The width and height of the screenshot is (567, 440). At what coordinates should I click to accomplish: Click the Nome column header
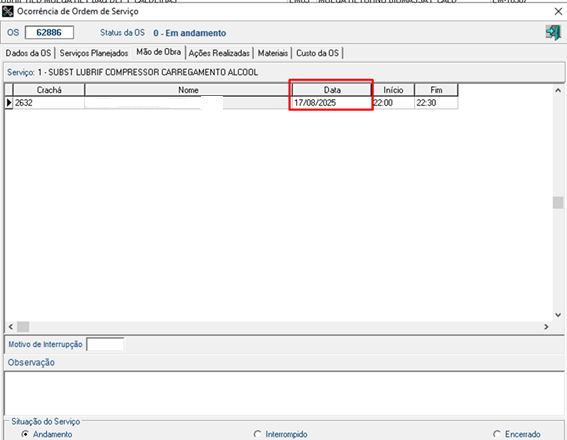coord(188,90)
